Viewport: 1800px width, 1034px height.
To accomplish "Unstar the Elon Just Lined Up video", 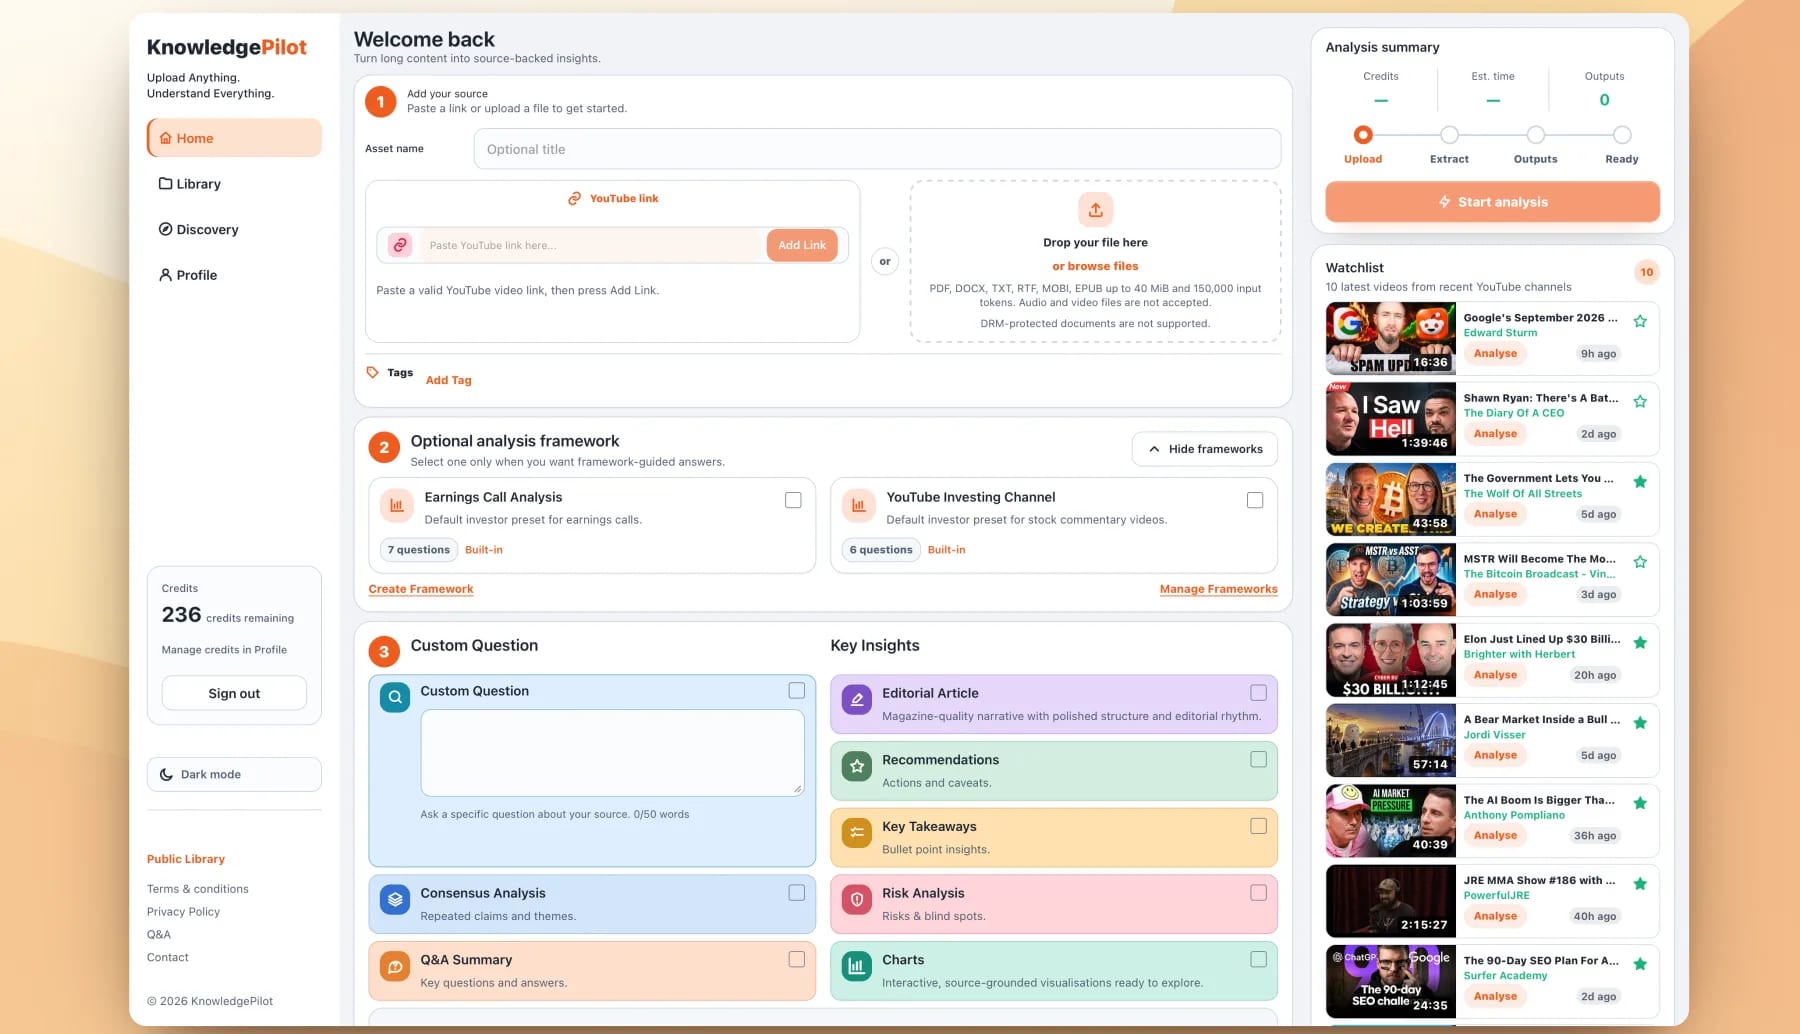I will [x=1640, y=643].
